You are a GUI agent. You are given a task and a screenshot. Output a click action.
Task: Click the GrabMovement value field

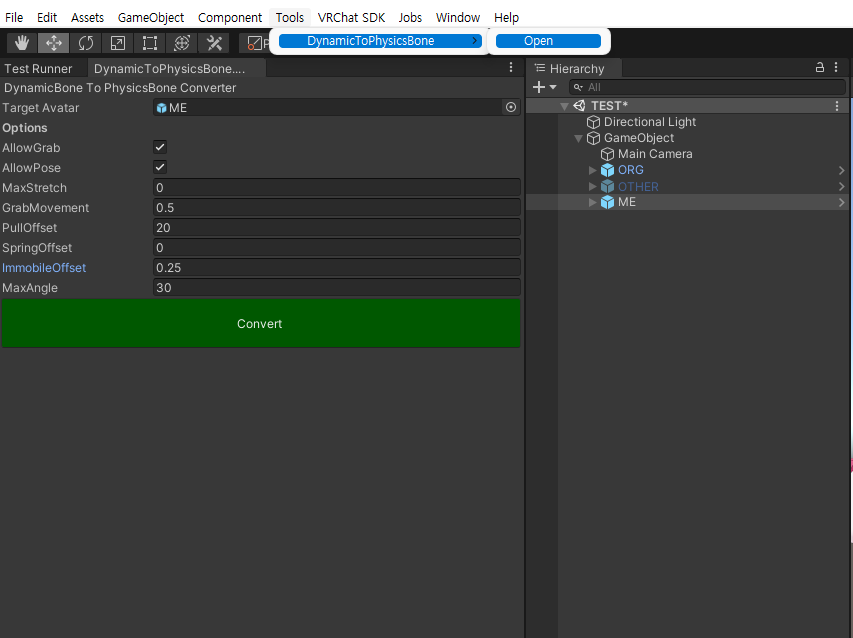click(x=337, y=208)
